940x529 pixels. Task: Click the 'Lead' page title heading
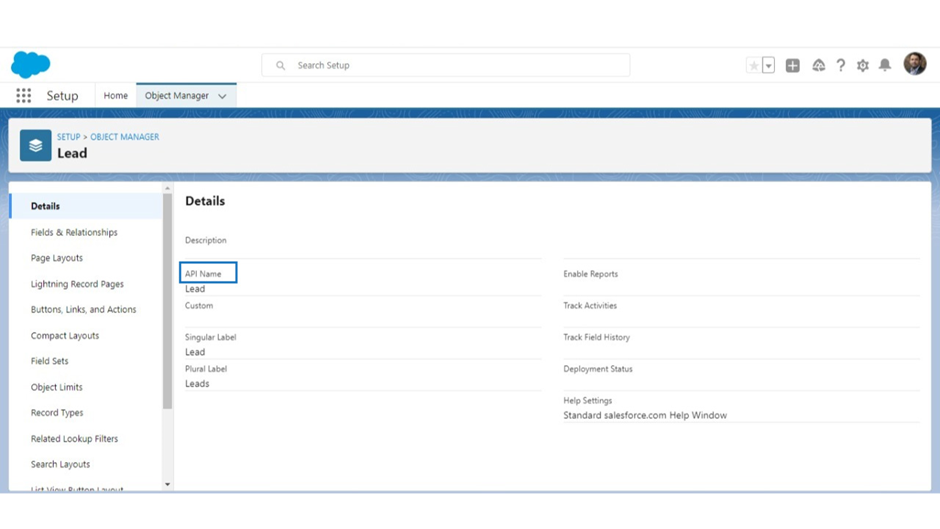(x=72, y=153)
